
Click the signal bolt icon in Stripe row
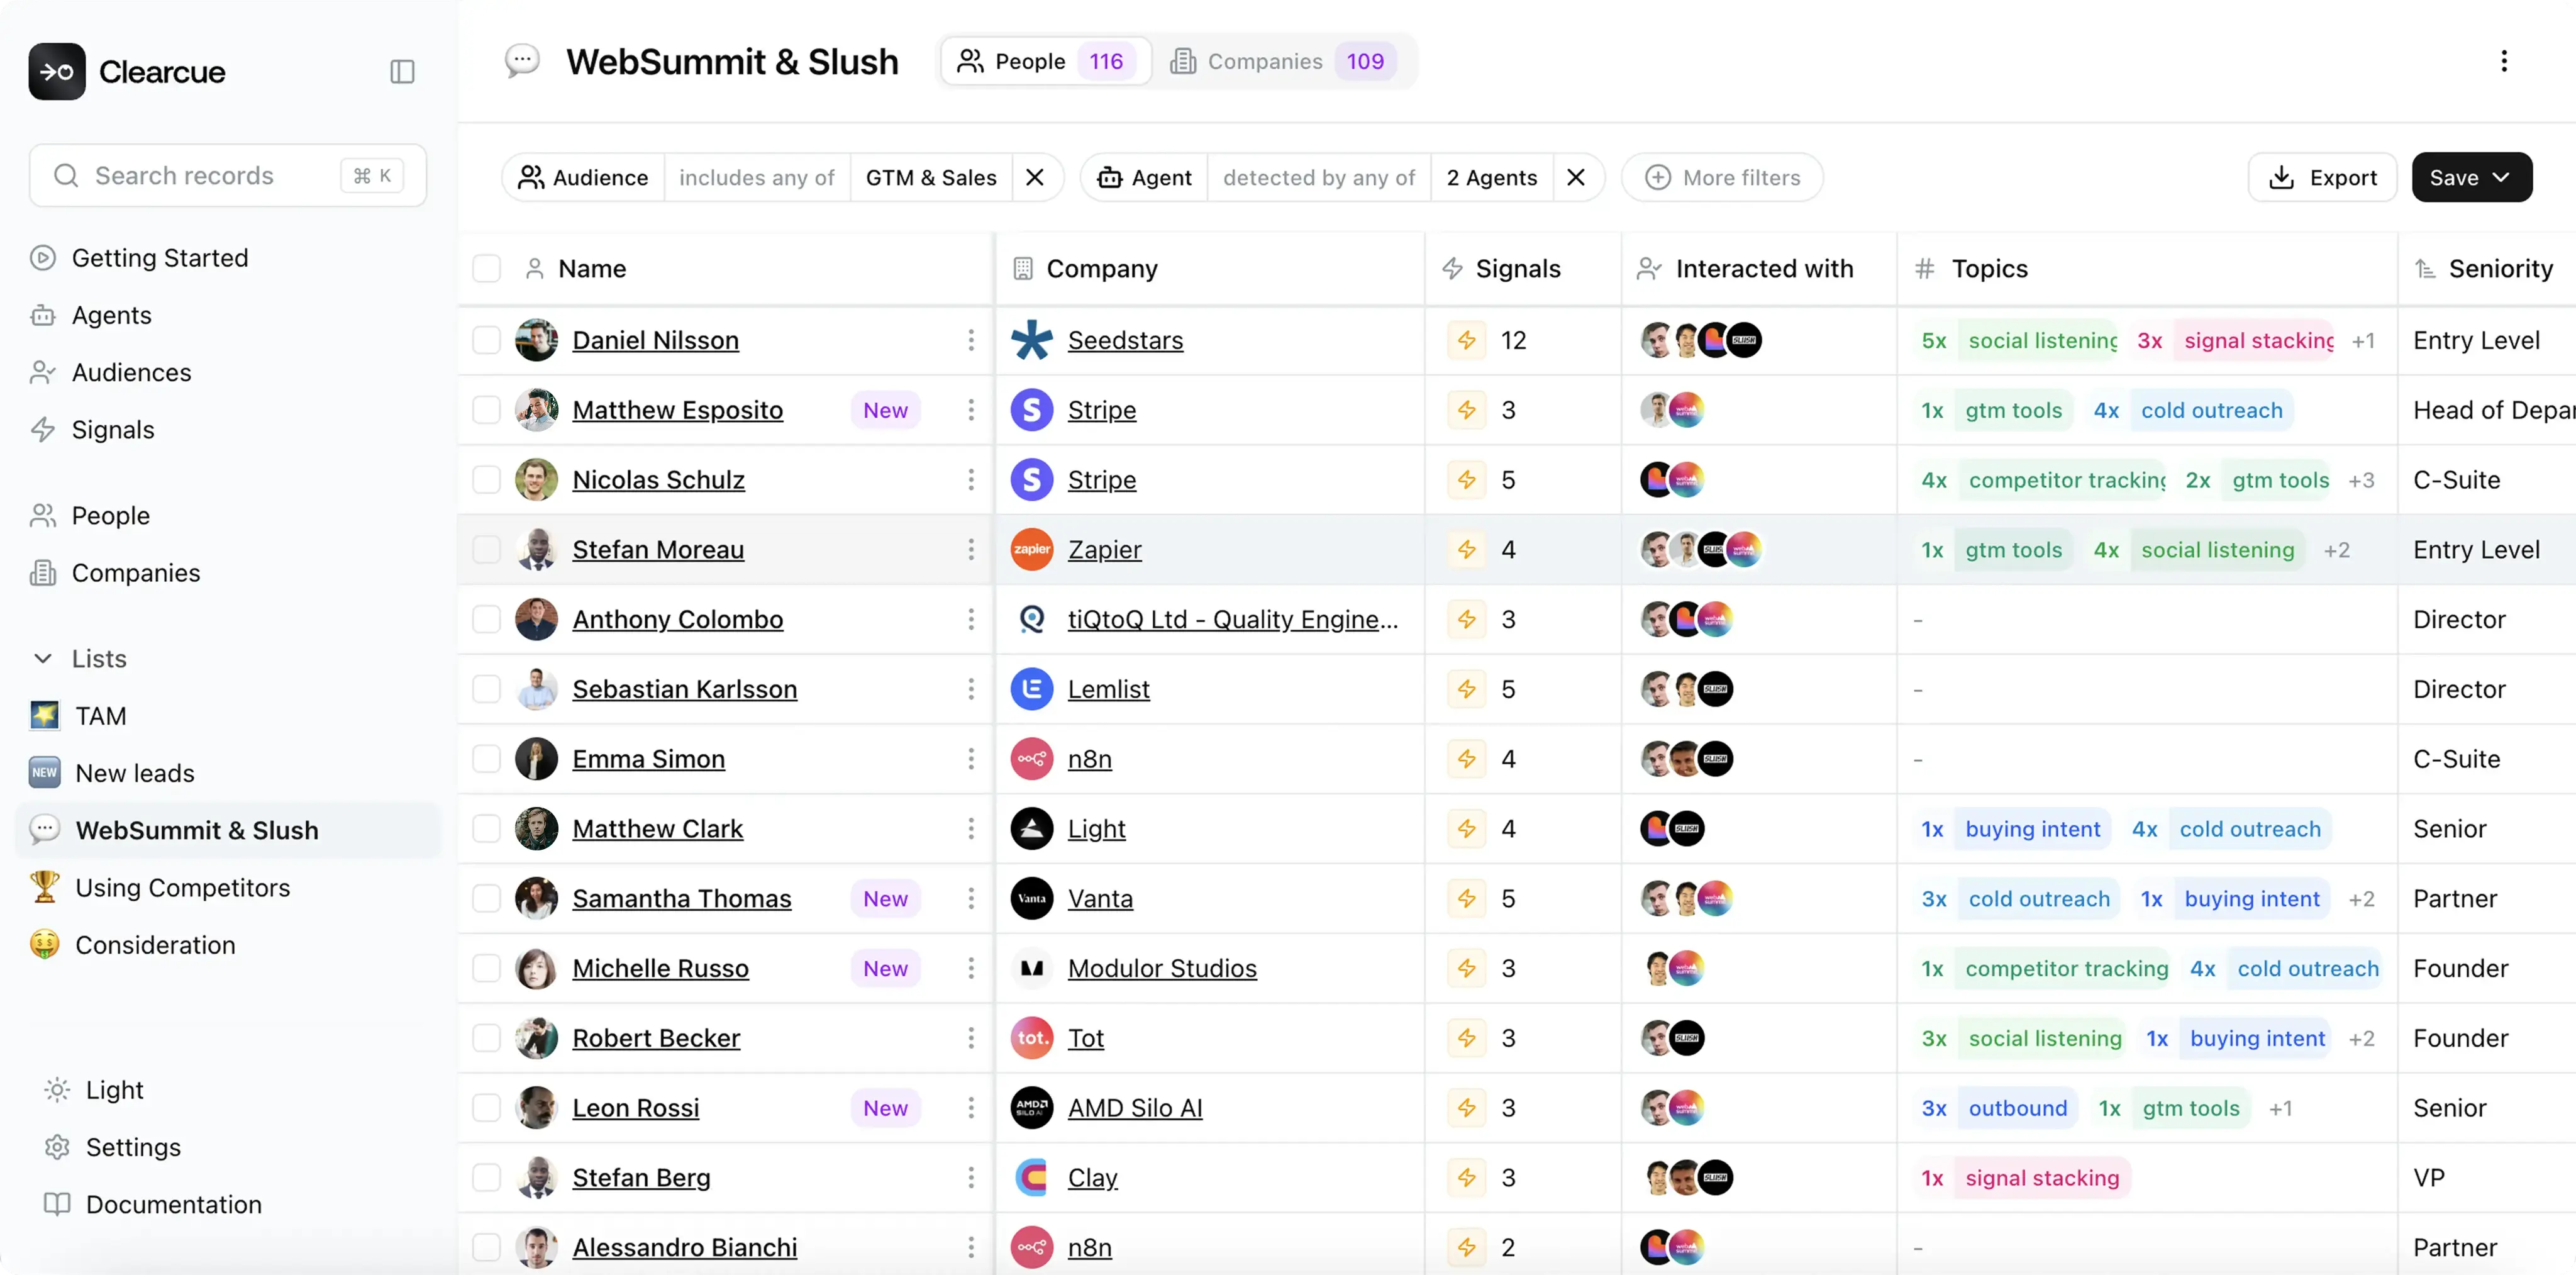tap(1466, 410)
